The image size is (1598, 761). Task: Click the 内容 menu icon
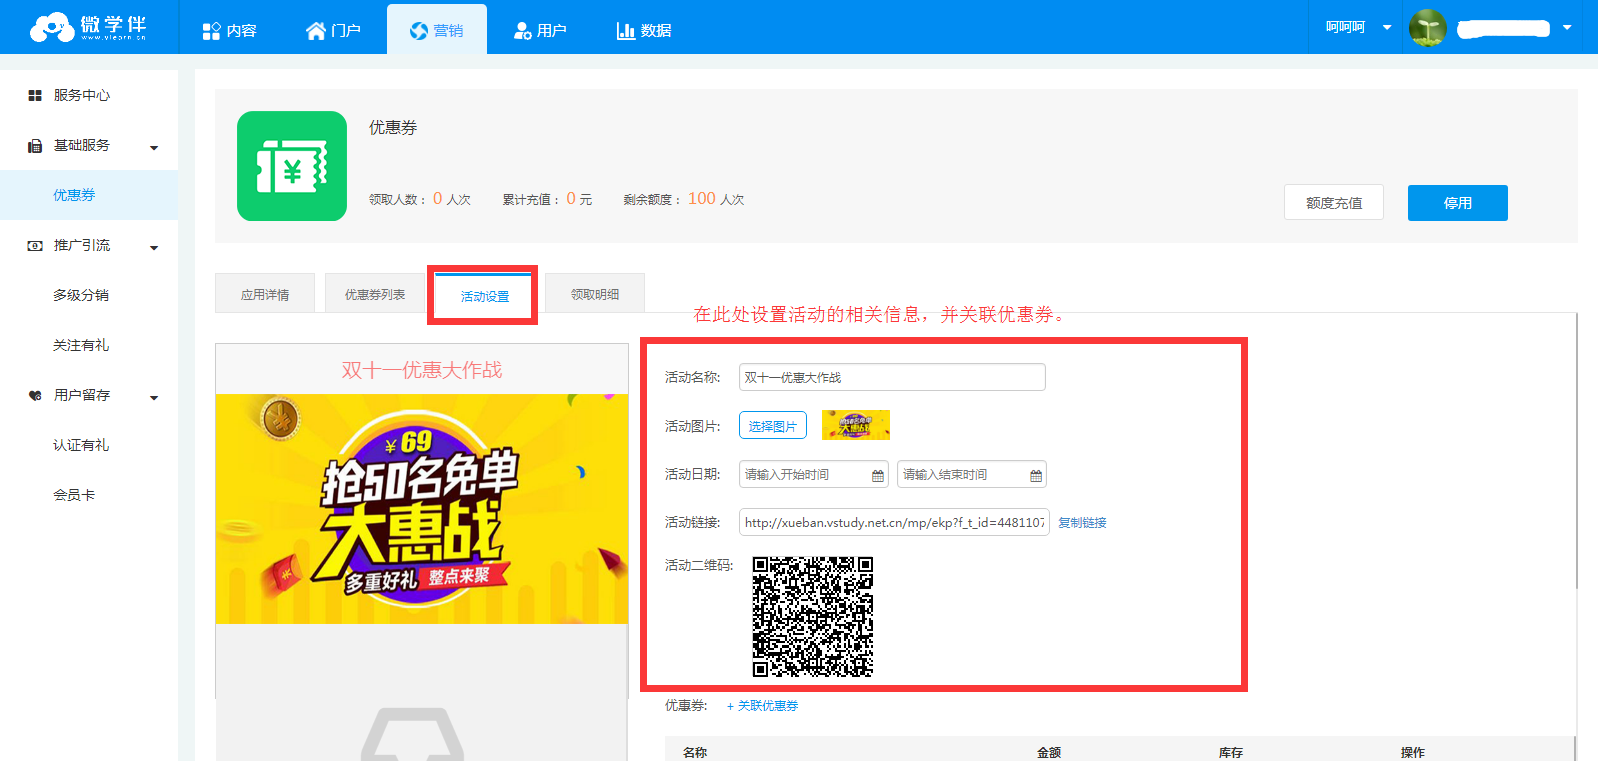[211, 31]
